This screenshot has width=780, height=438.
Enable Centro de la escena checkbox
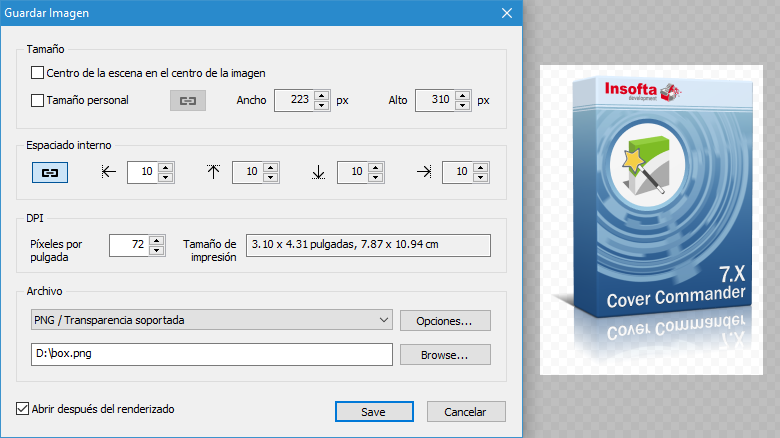37,73
